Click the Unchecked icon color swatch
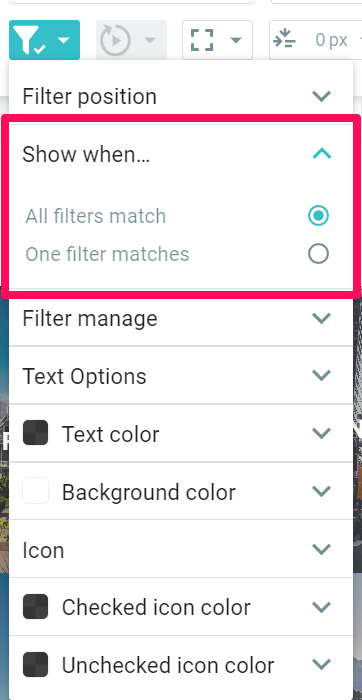Image resolution: width=362 pixels, height=700 pixels. (35, 665)
